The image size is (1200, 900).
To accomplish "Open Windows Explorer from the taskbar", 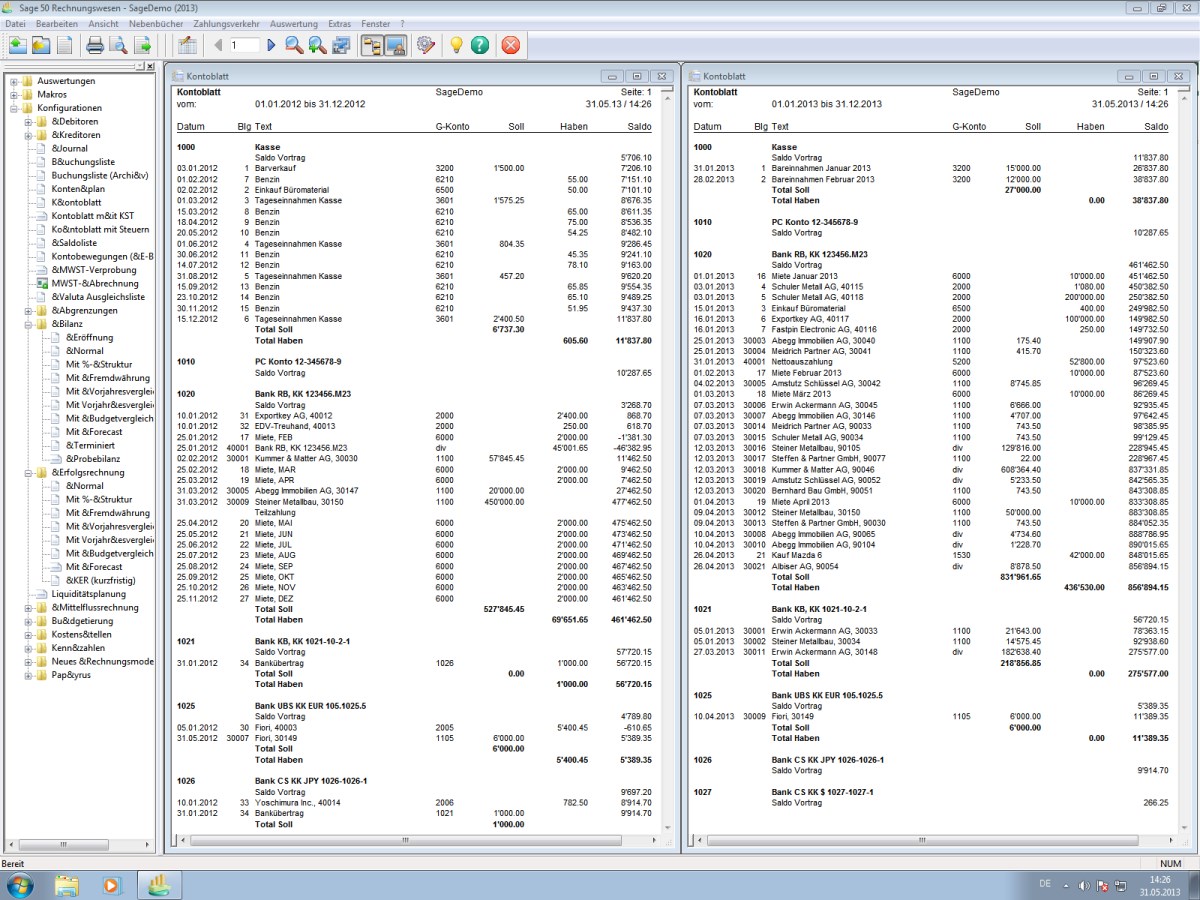I will (x=67, y=885).
